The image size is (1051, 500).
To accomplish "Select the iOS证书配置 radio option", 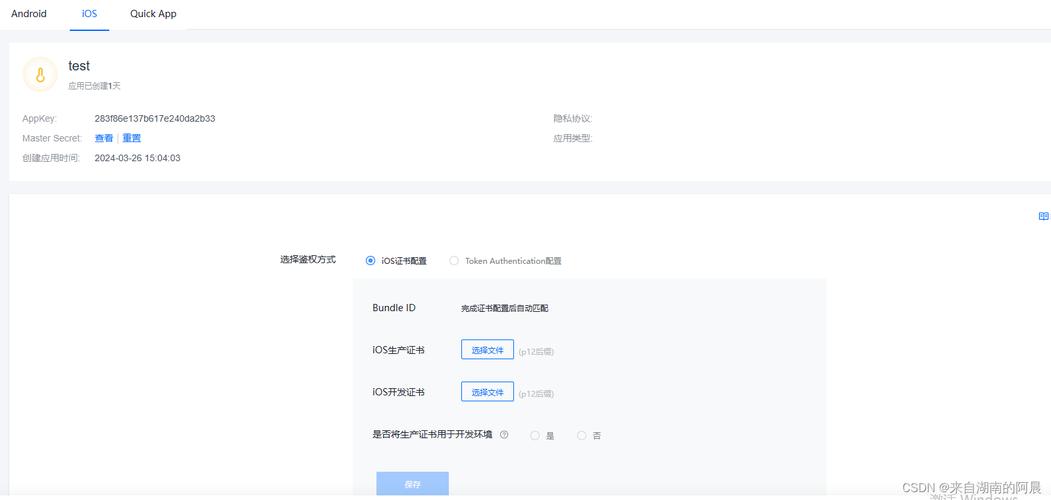I will click(x=371, y=261).
